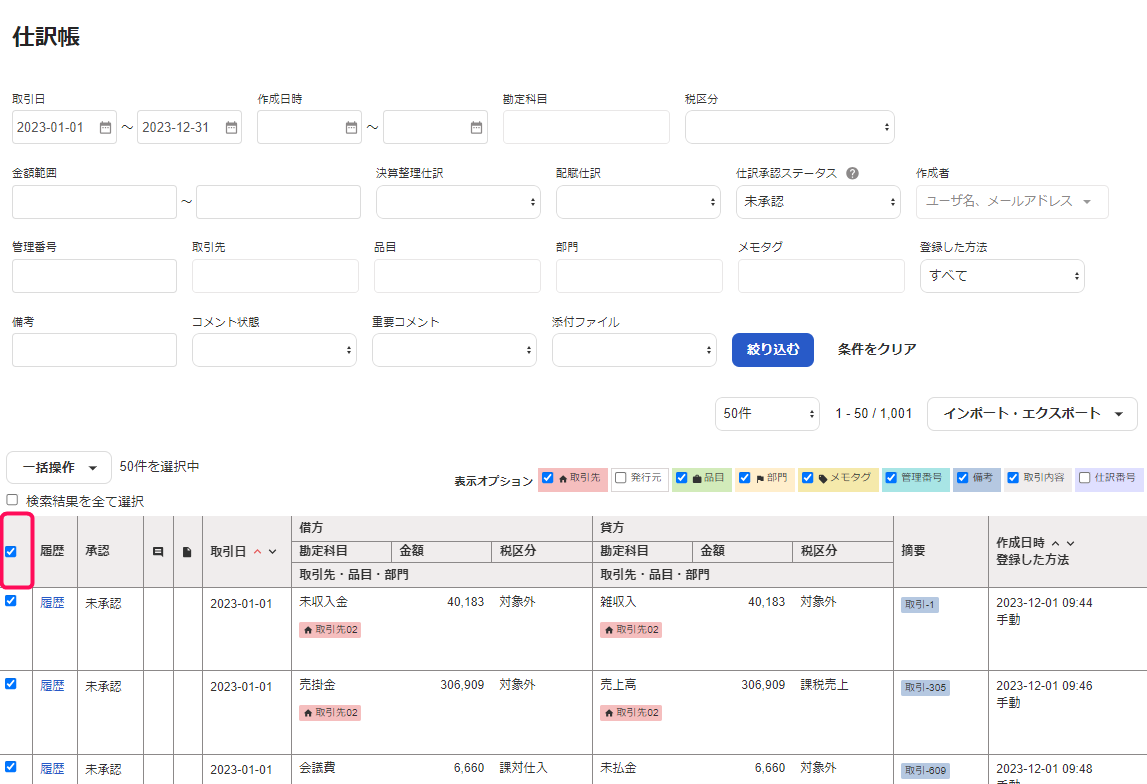Click the 取引-305 tag in 摘要
The height and width of the screenshot is (784, 1147).
click(925, 688)
